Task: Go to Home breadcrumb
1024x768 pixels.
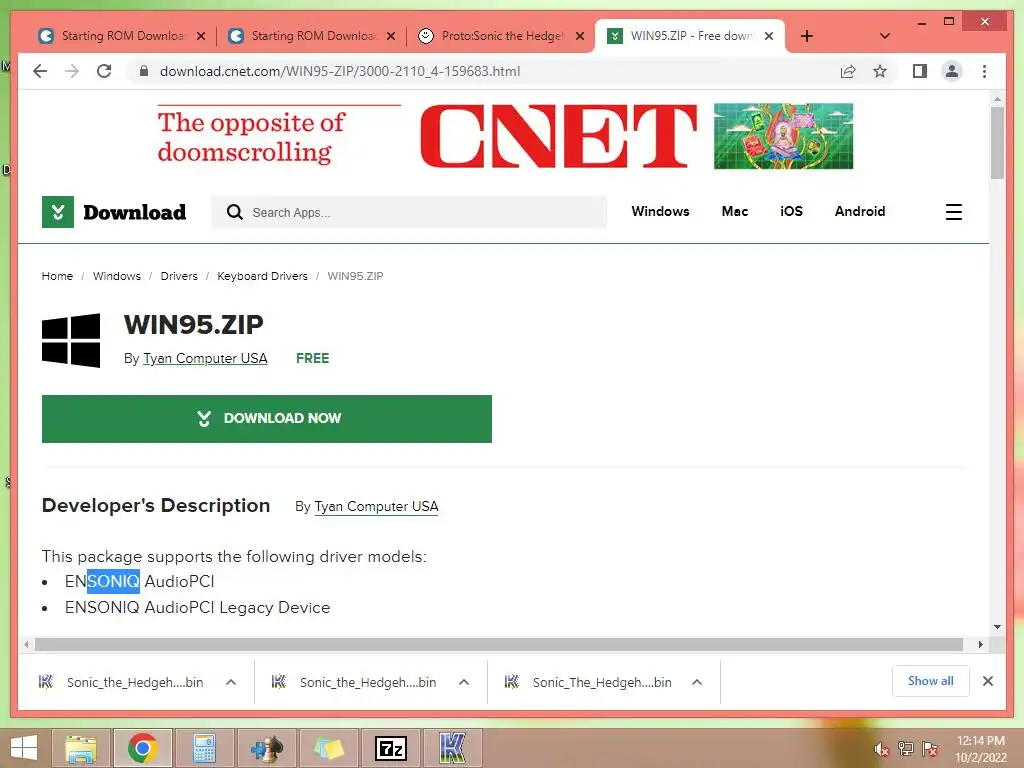Action: click(57, 276)
